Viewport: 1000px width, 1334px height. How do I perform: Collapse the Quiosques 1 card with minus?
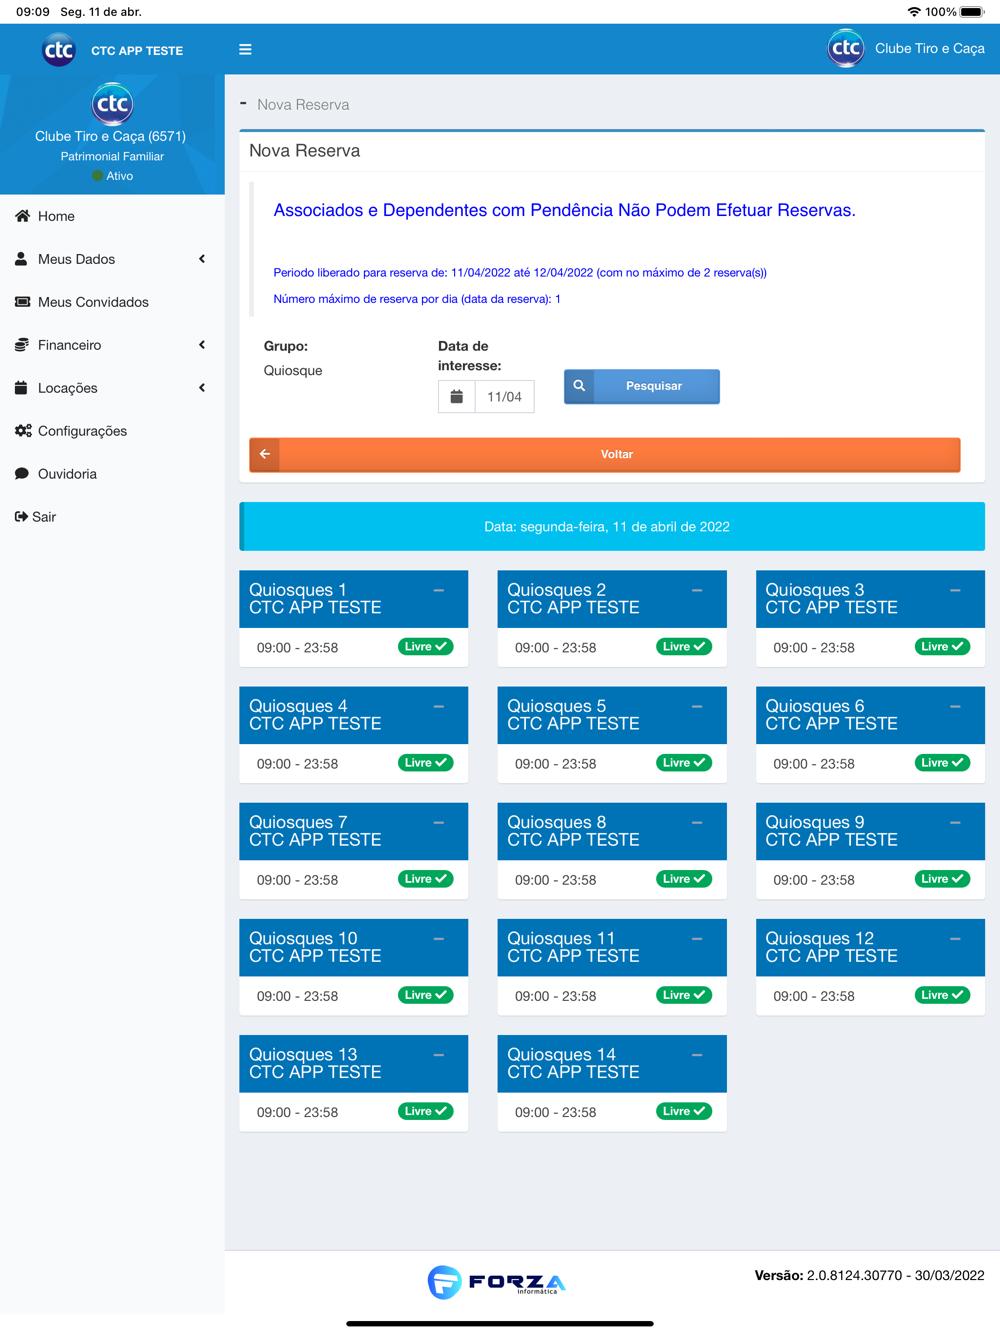[x=438, y=590]
